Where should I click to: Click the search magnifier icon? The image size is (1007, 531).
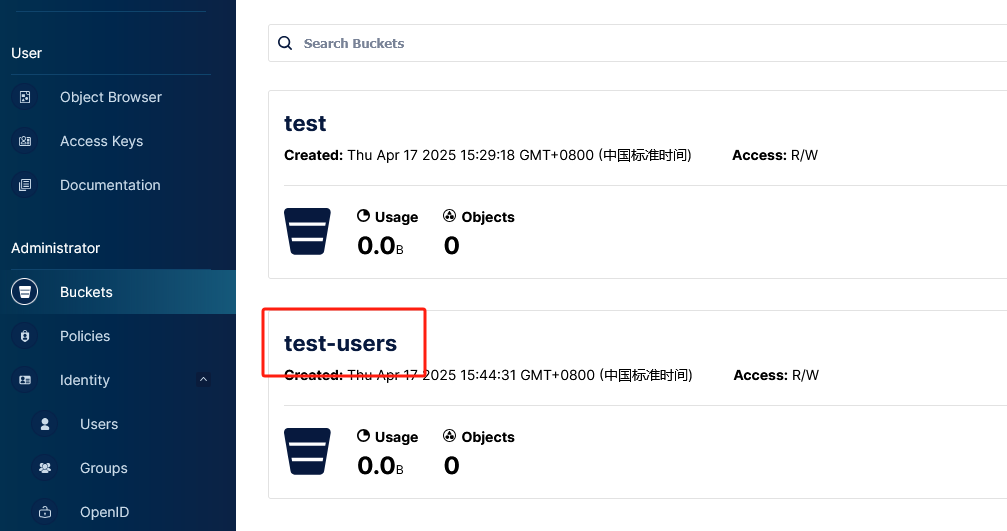[285, 43]
